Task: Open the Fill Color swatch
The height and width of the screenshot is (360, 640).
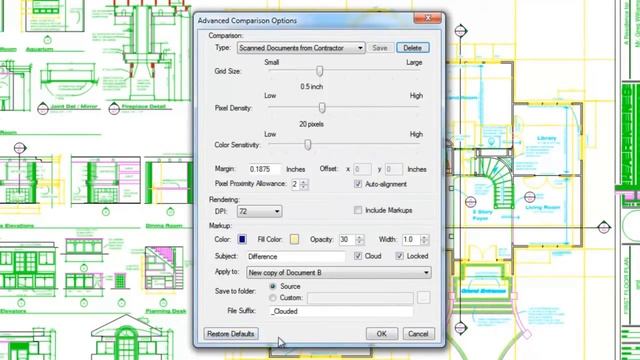Action: tap(294, 240)
